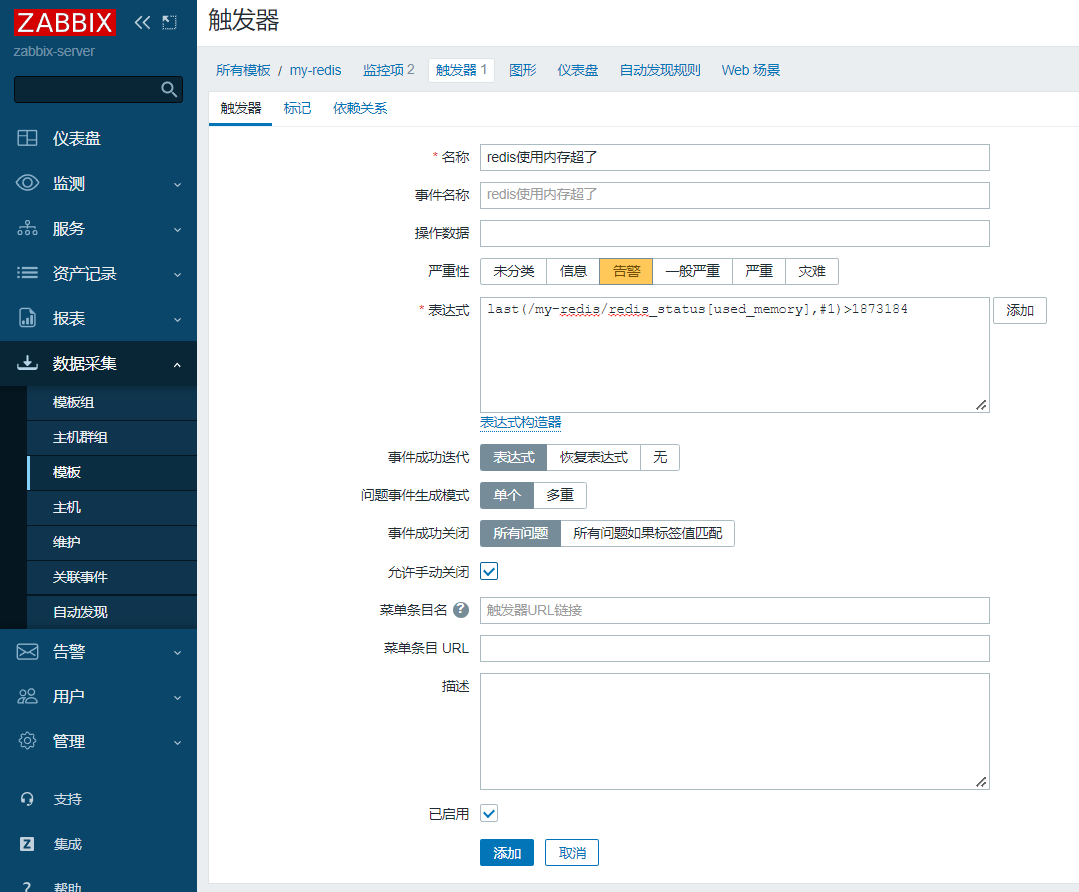Image resolution: width=1079 pixels, height=892 pixels.
Task: Click the ZABBIX logo
Action: click(x=65, y=23)
